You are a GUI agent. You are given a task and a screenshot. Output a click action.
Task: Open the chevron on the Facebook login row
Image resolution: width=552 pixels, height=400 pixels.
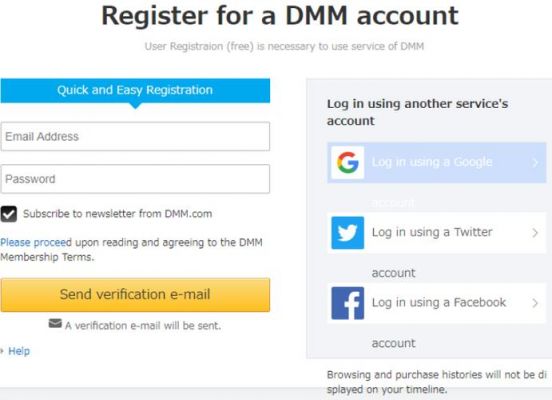tap(535, 303)
